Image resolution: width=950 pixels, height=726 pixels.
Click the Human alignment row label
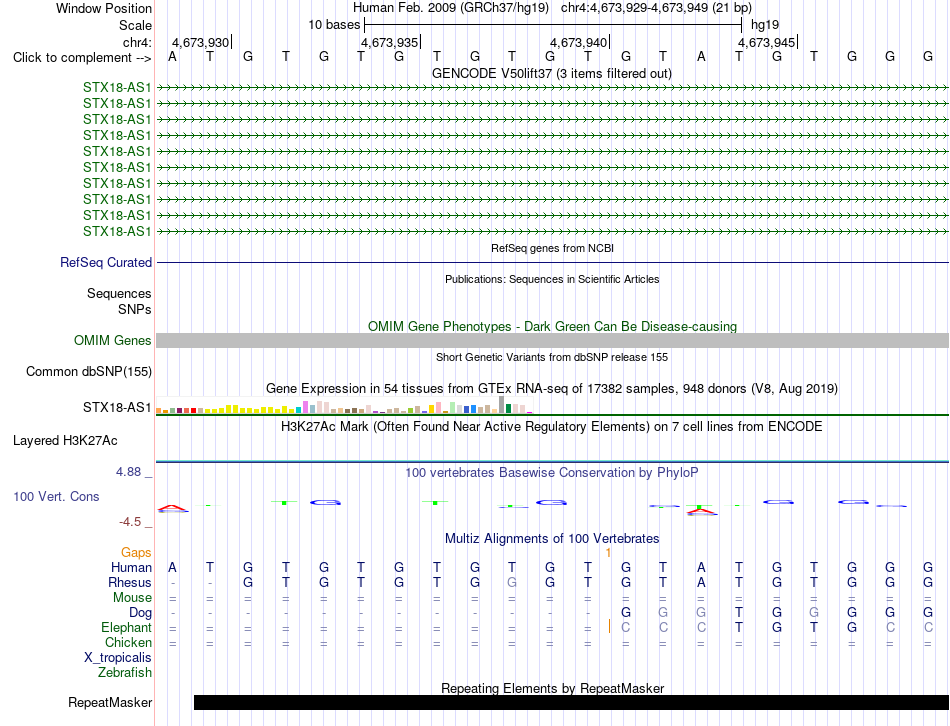pyautogui.click(x=131, y=567)
